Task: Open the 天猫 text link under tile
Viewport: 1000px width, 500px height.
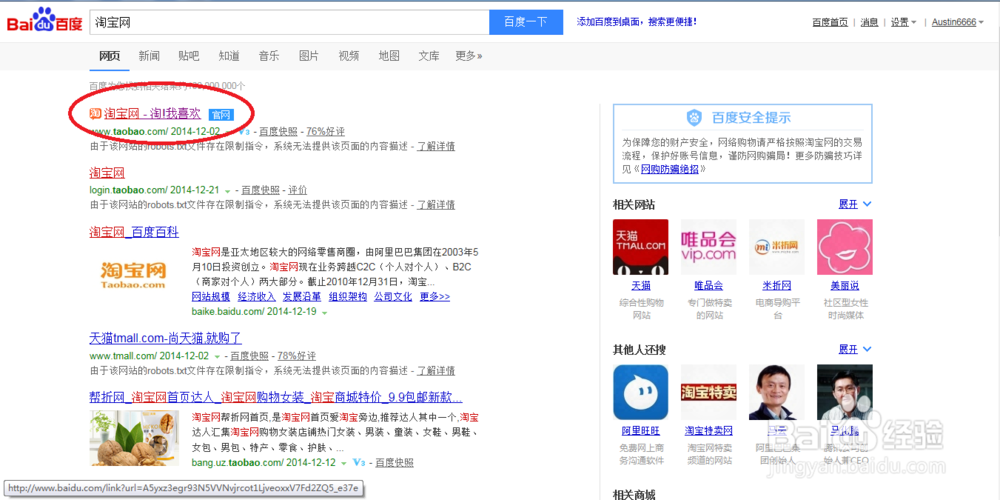Action: [641, 286]
